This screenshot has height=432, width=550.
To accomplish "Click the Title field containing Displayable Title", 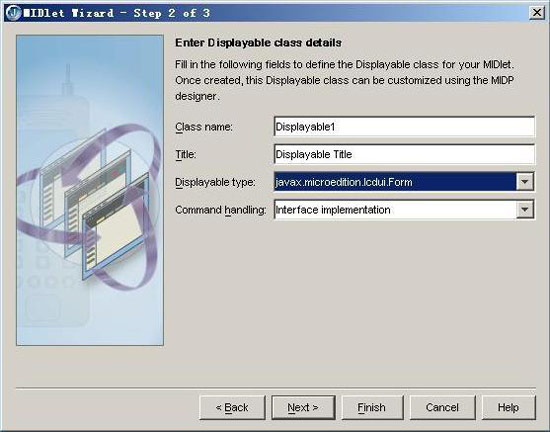I will tap(404, 154).
